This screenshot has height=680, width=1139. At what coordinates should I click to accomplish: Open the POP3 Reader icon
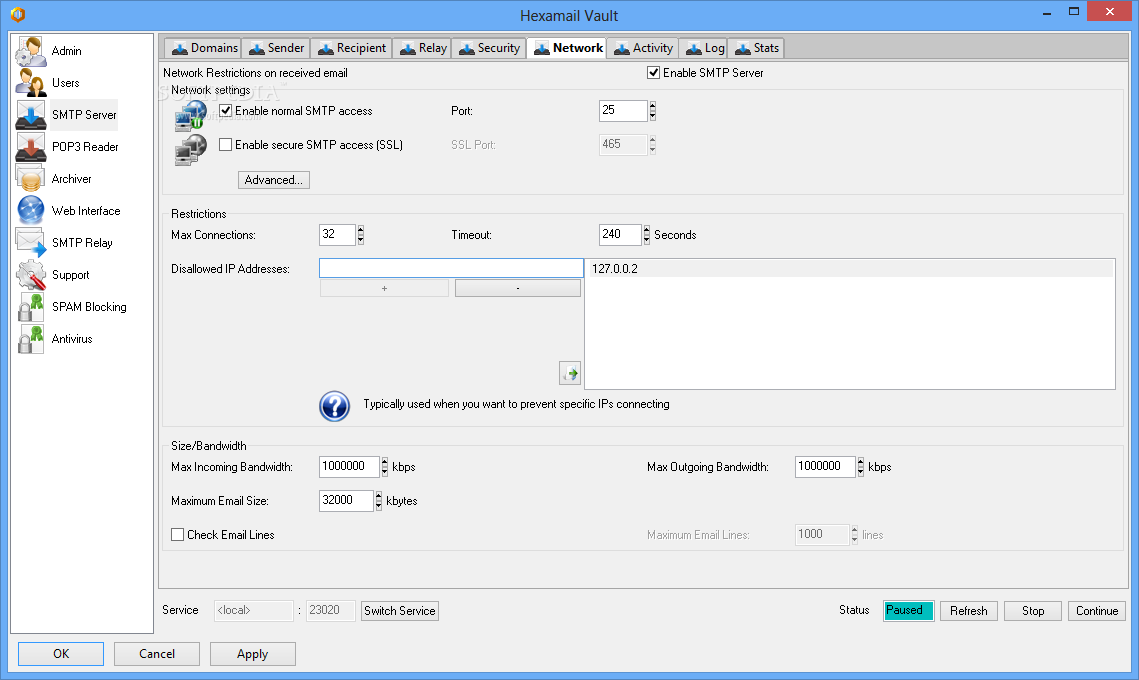(31, 147)
